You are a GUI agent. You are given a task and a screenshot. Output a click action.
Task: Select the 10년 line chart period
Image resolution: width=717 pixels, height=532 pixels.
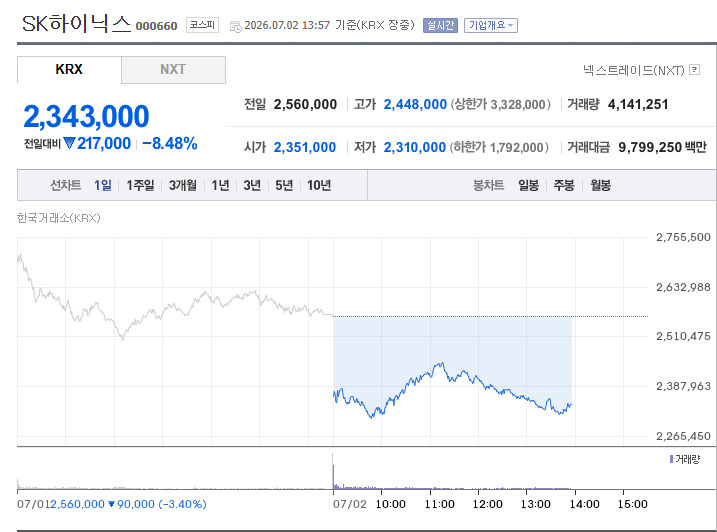click(x=319, y=185)
